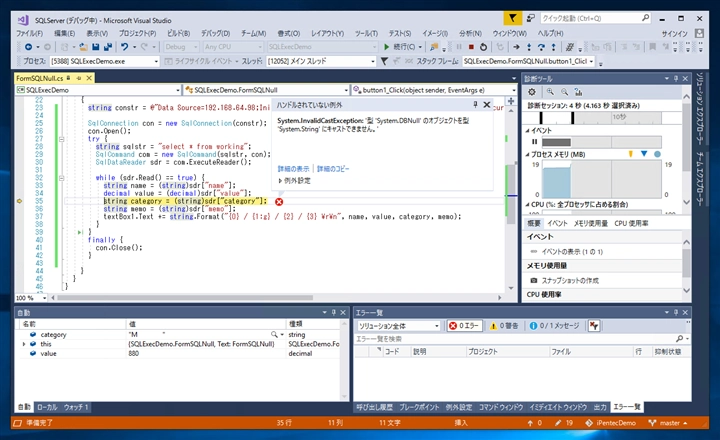The width and height of the screenshot is (720, 440).
Task: Click the search magnifier in the category value cell
Action: [274, 334]
